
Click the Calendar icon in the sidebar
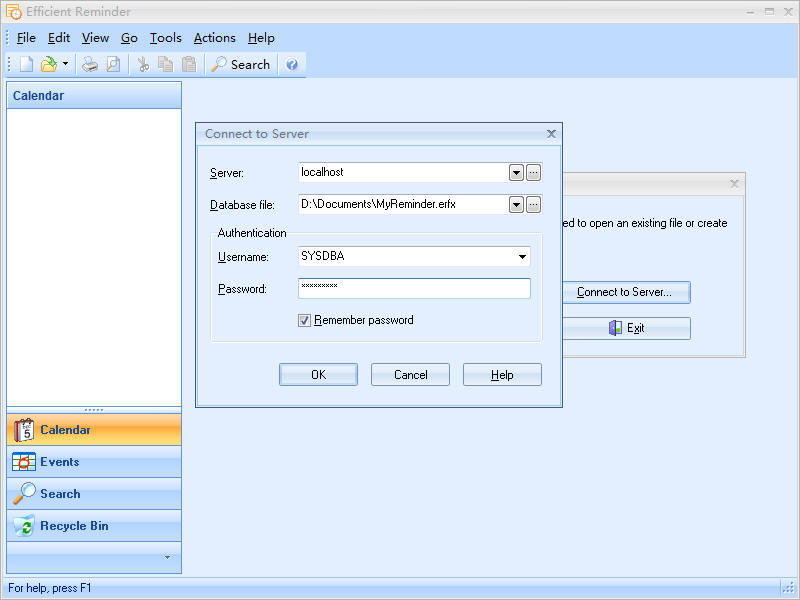[24, 430]
